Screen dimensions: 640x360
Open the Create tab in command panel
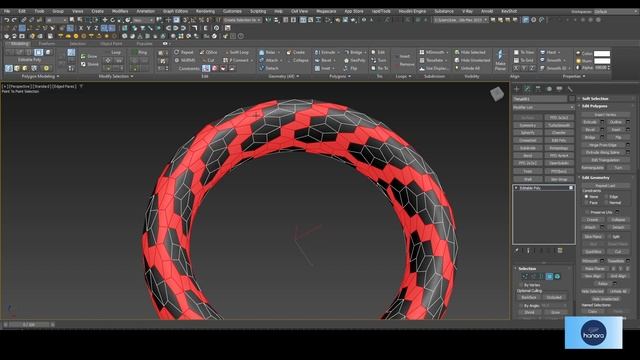click(x=517, y=89)
